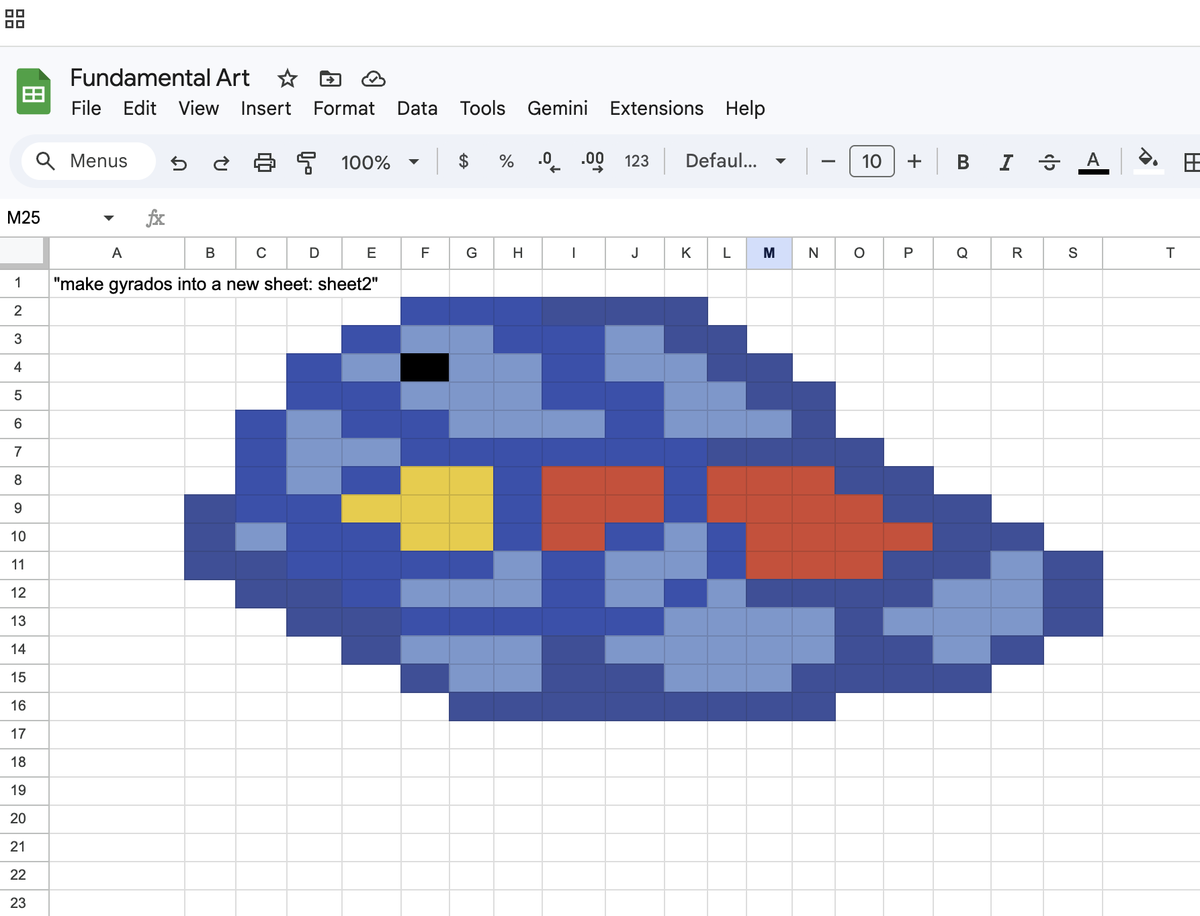
Task: Open the Help menu
Action: click(x=745, y=108)
